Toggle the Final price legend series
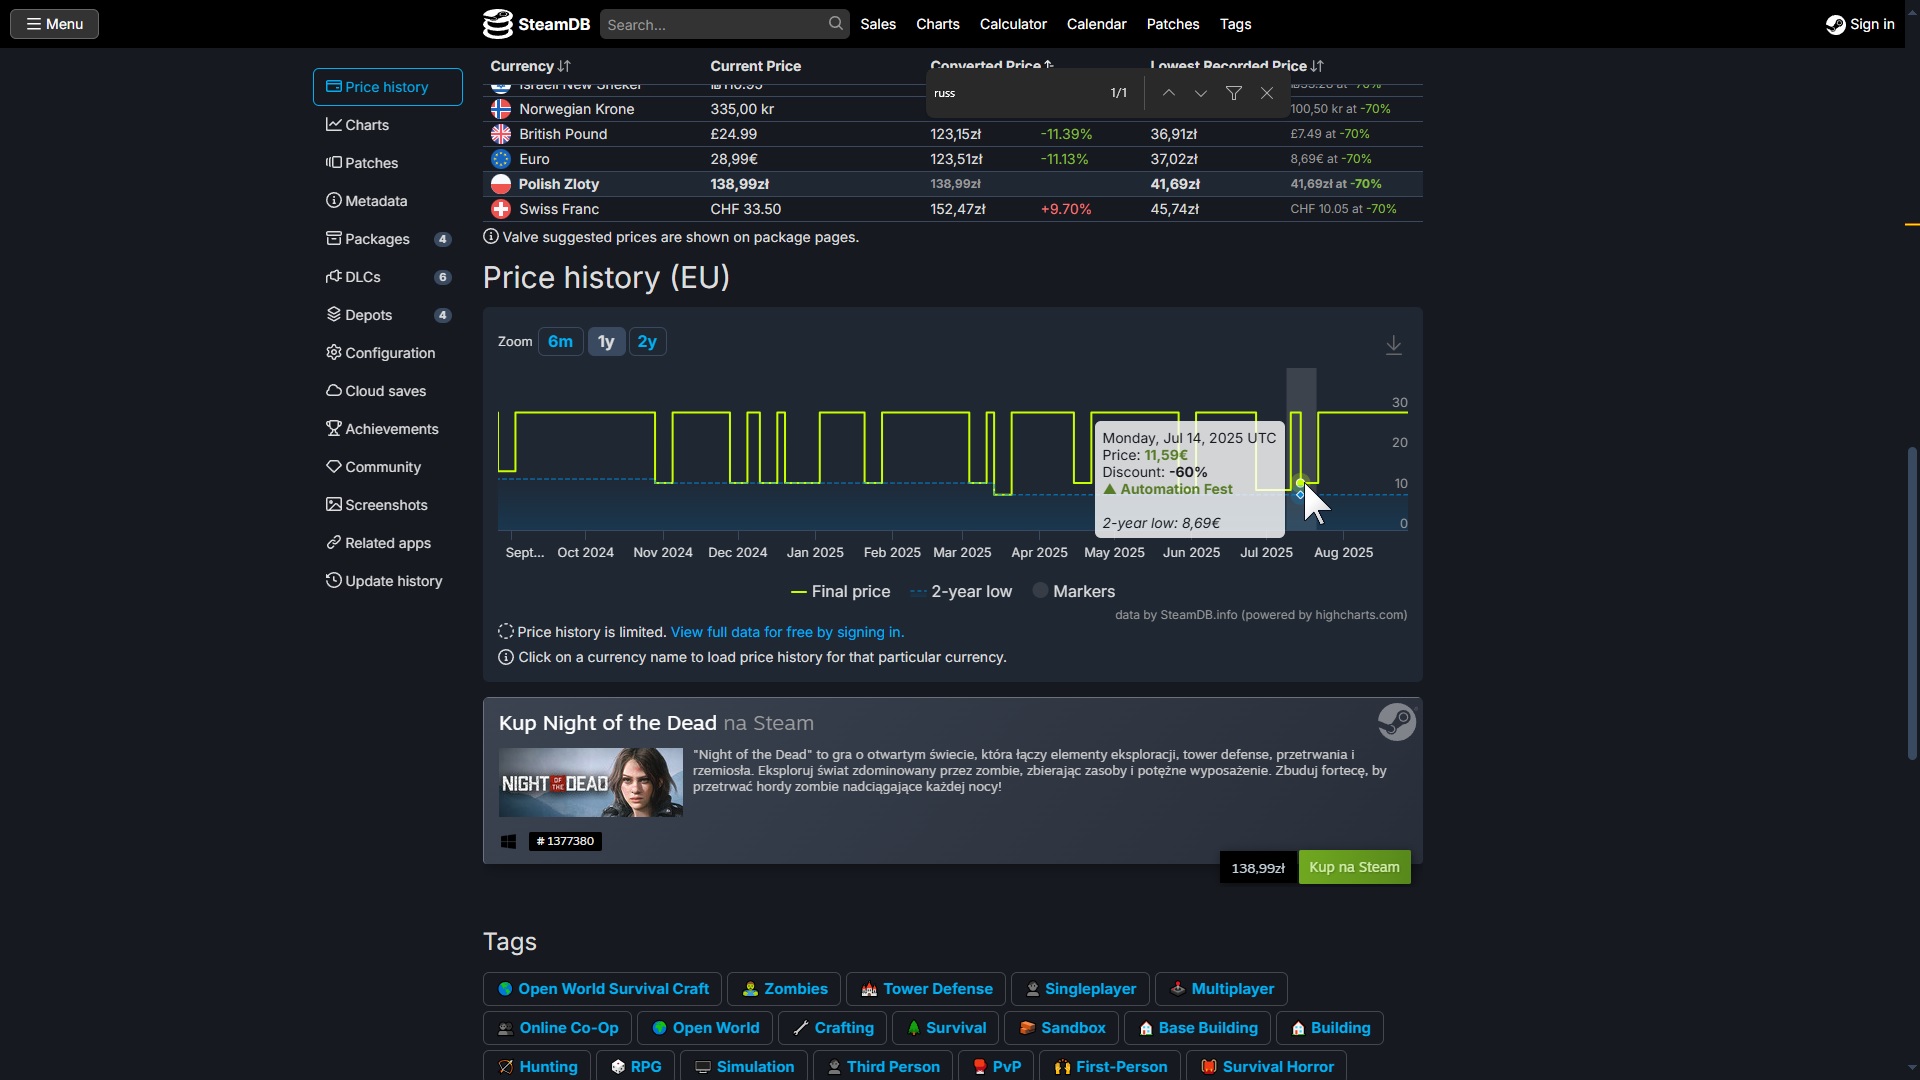 (x=840, y=592)
